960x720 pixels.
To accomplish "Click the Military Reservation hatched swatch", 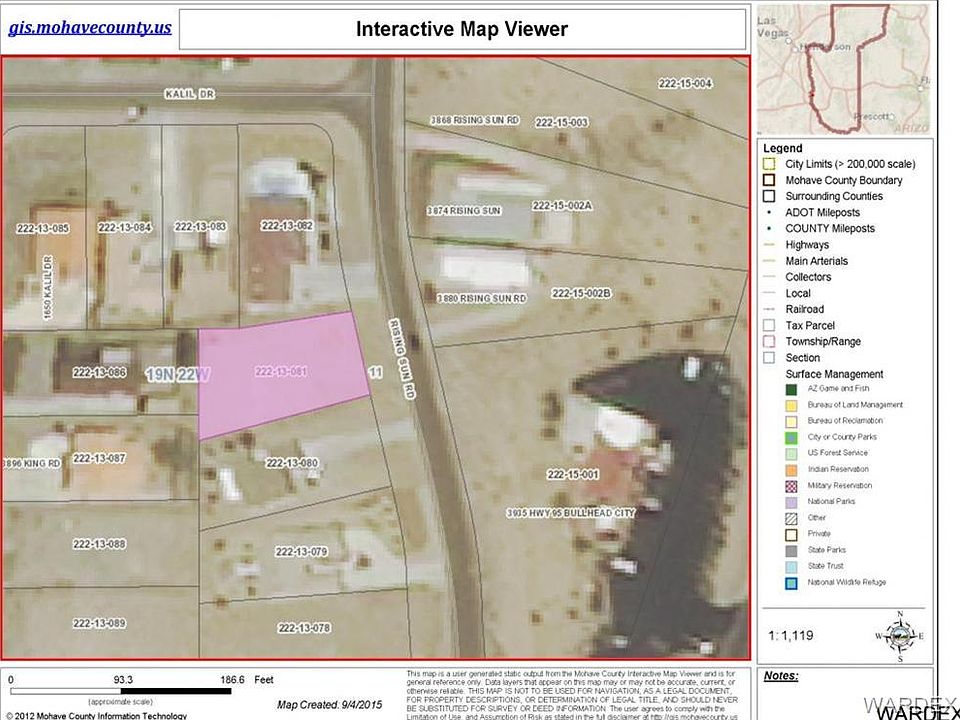I will (x=791, y=485).
